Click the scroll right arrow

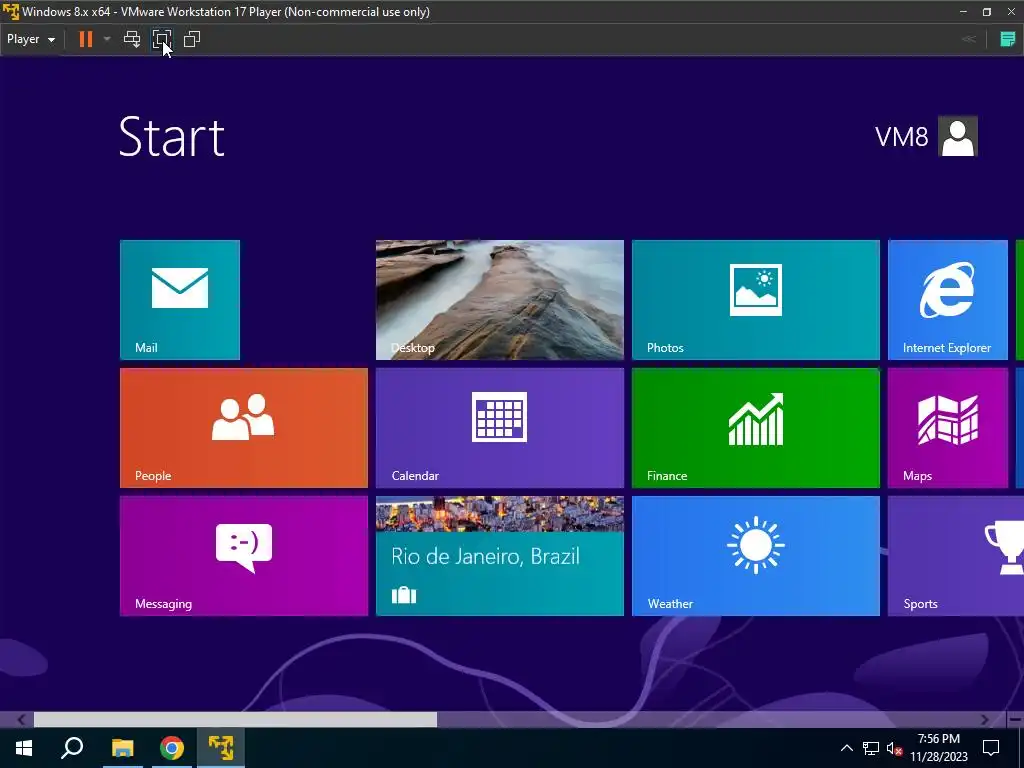(985, 720)
